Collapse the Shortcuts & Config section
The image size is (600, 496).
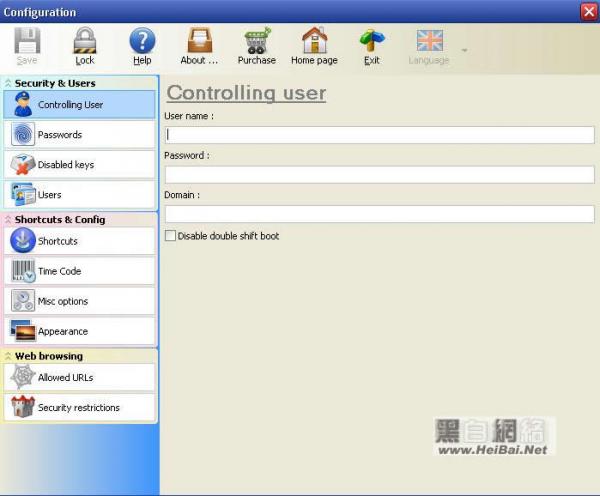click(x=9, y=220)
